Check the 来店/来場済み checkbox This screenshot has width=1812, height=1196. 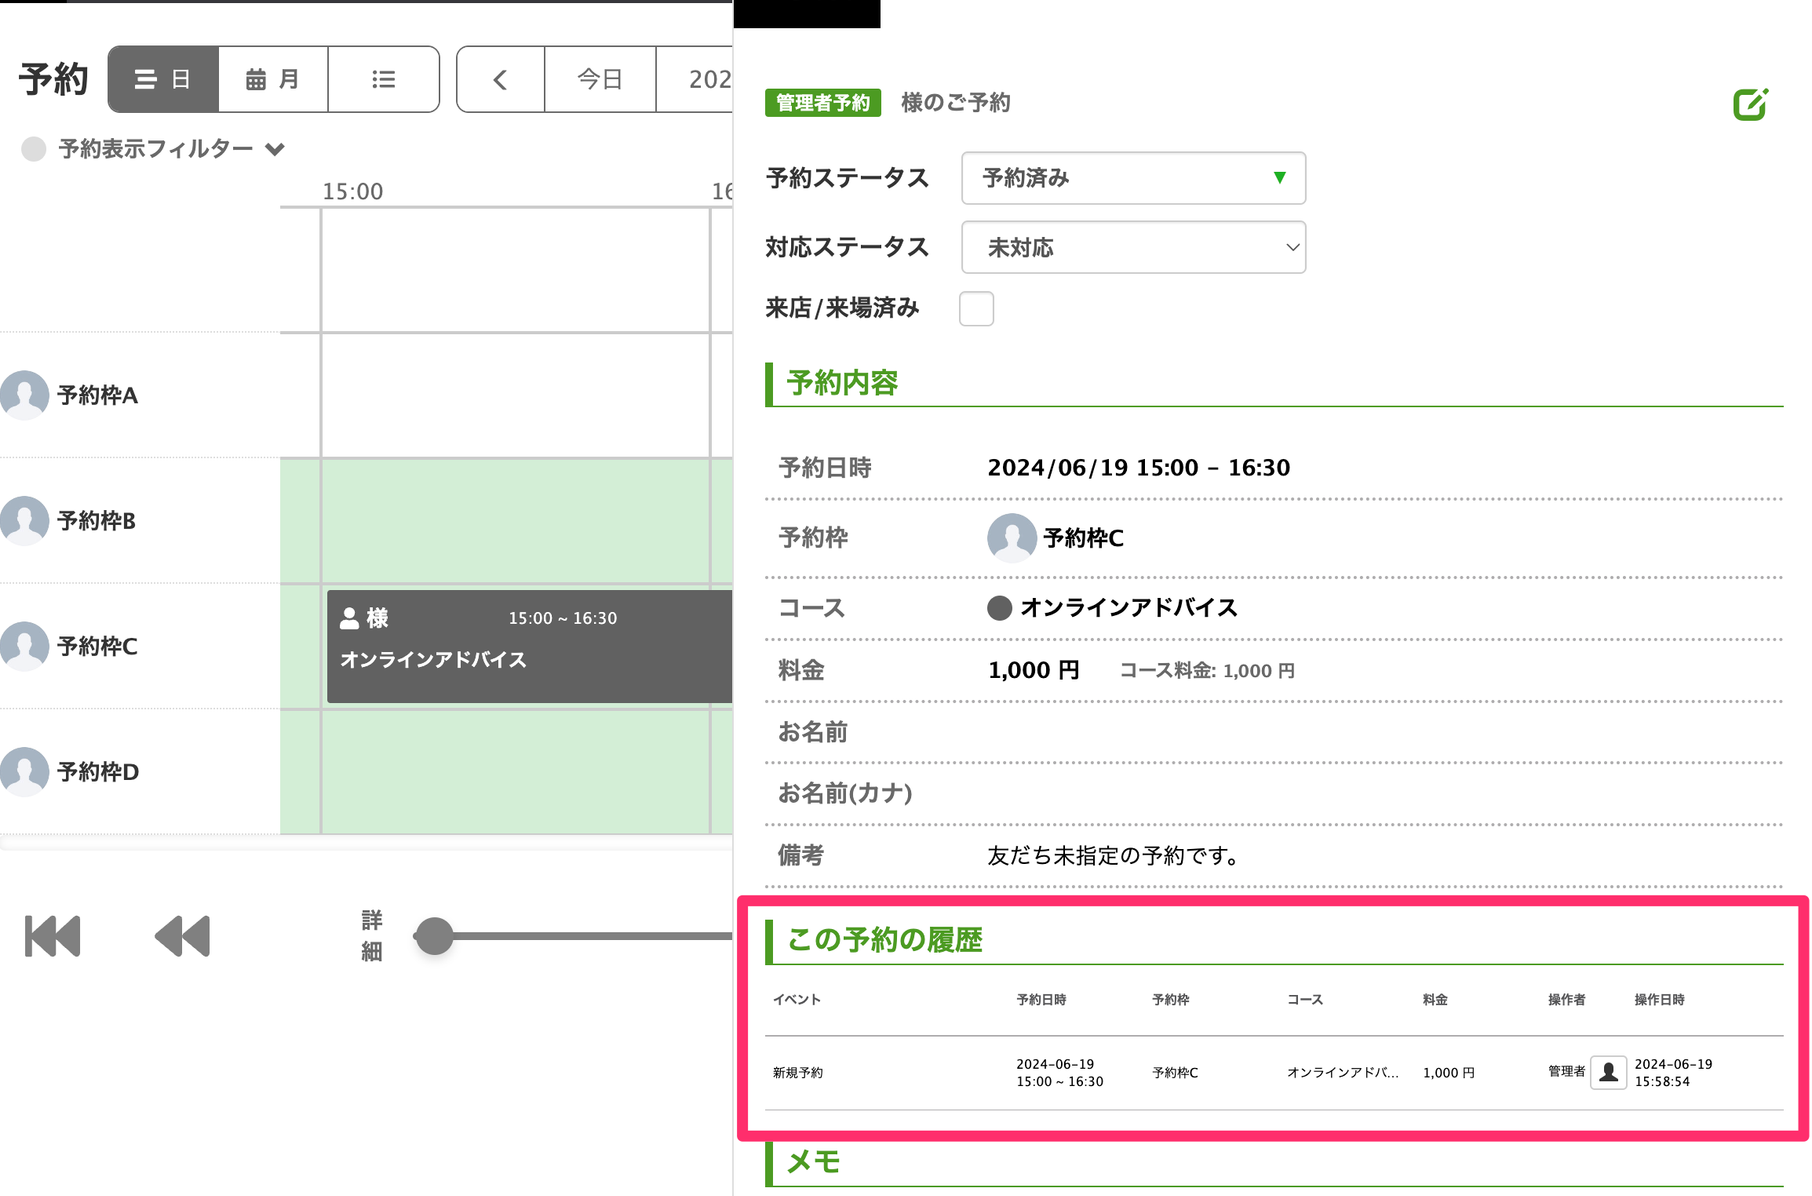click(976, 309)
